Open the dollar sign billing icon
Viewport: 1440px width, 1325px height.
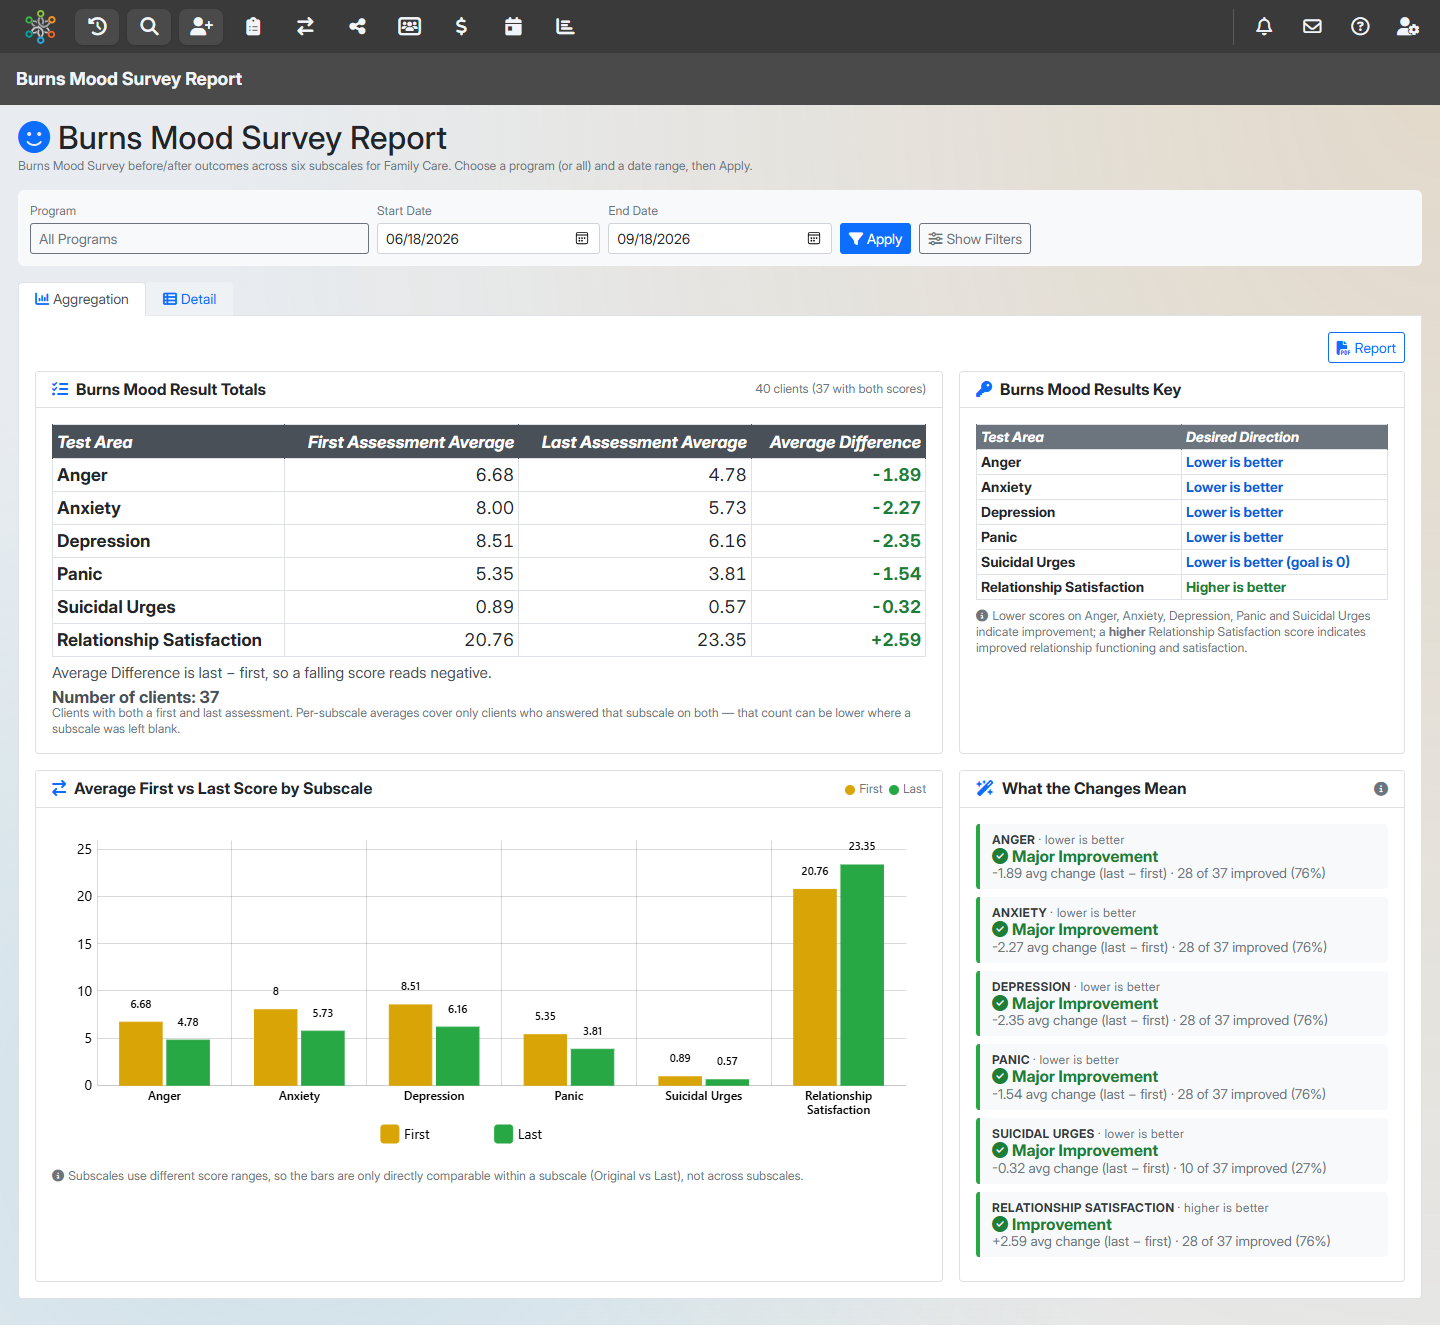click(461, 26)
